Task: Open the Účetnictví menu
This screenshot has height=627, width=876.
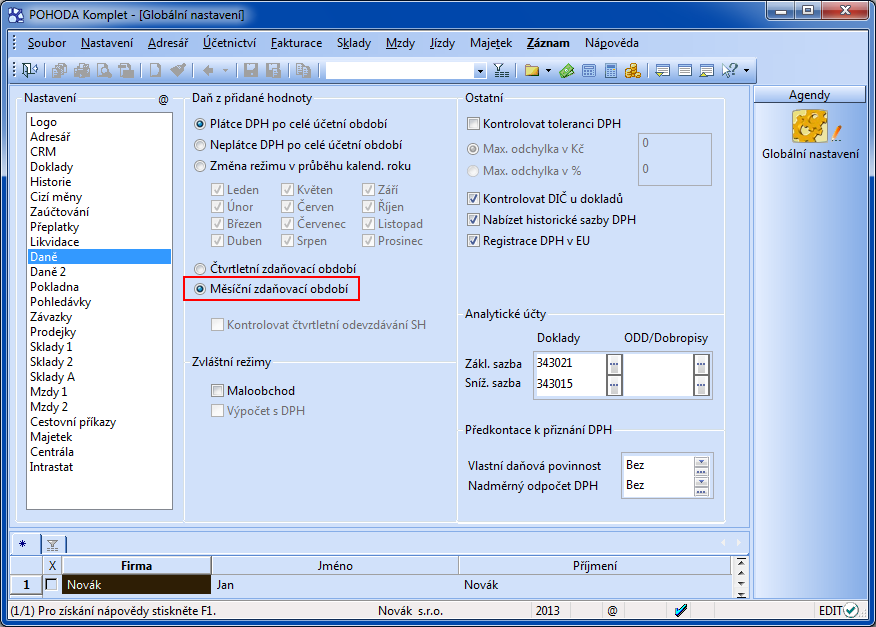Action: pos(230,43)
